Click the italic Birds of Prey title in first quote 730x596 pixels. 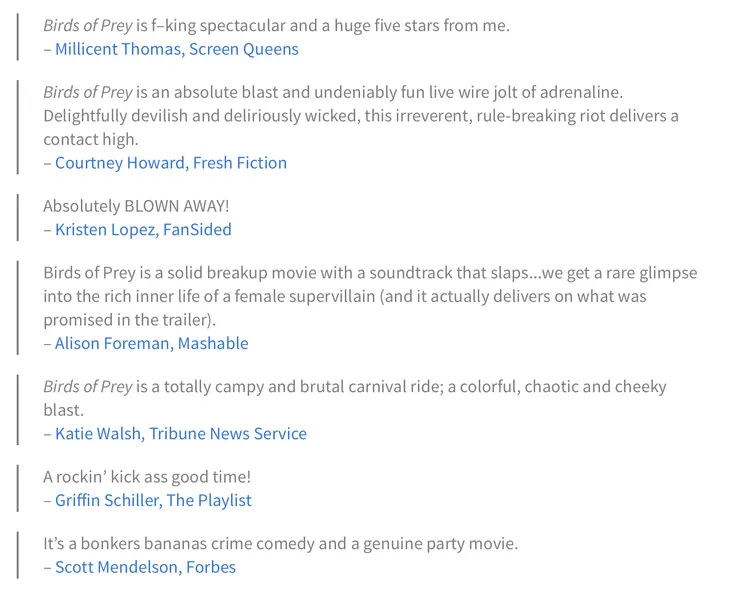(x=88, y=25)
